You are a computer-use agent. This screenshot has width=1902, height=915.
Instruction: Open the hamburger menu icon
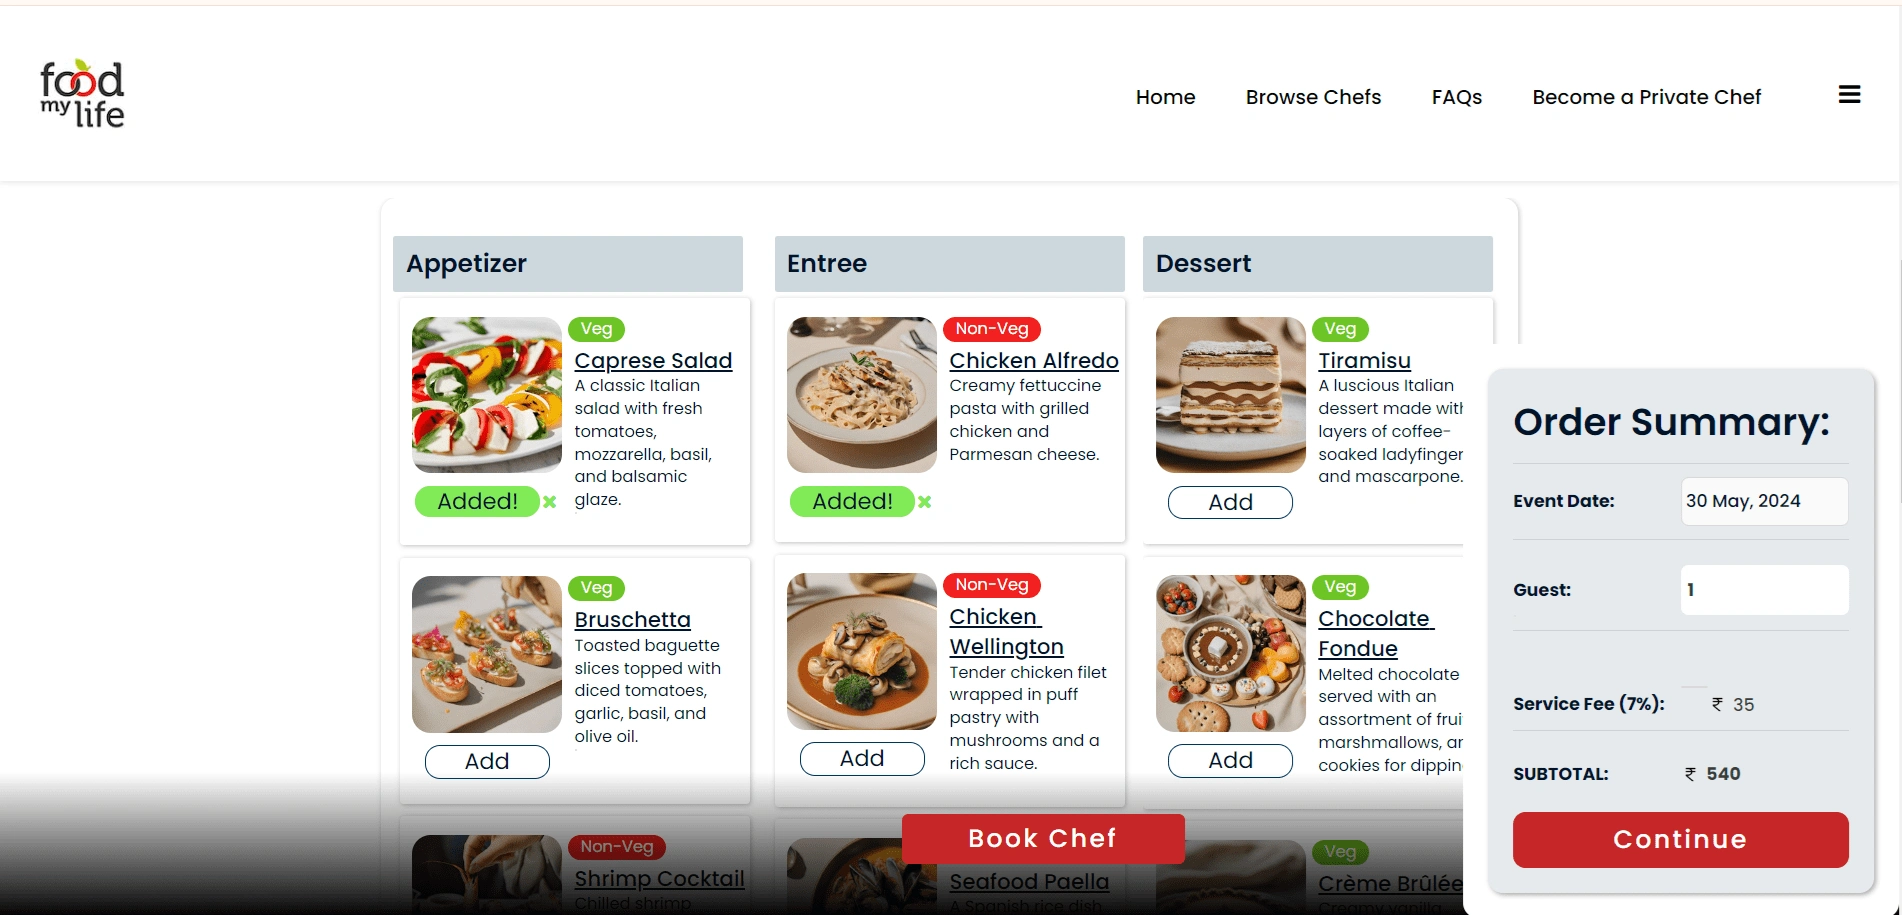tap(1849, 95)
